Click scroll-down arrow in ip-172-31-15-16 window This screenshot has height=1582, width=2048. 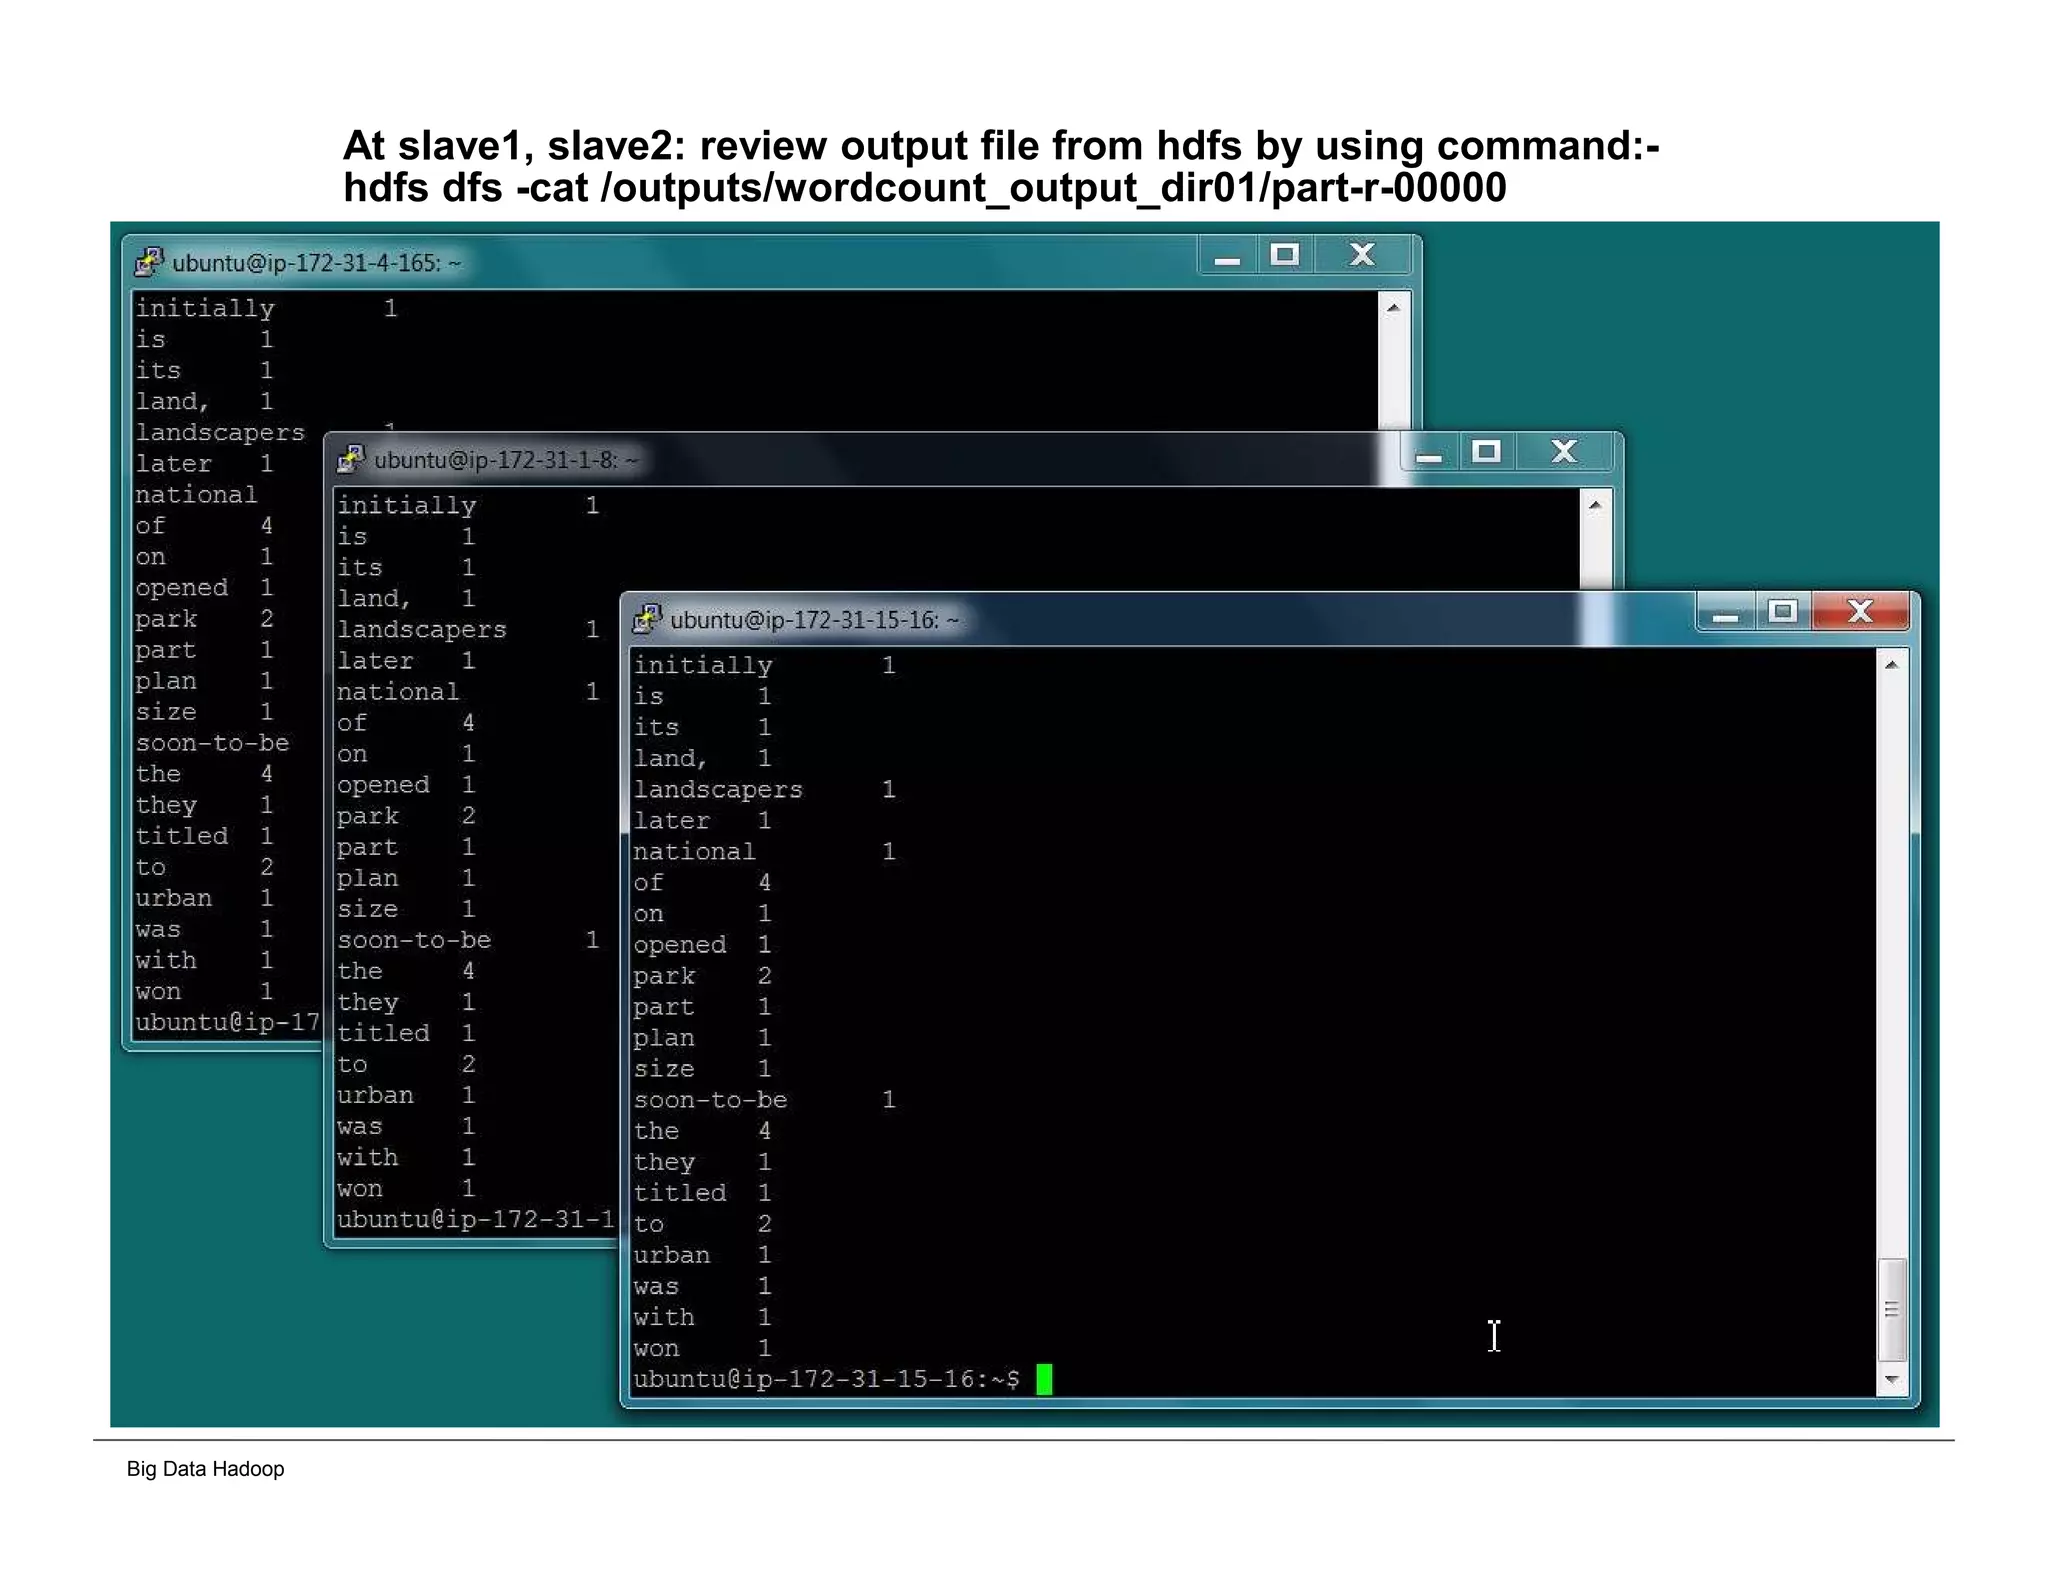(x=1891, y=1380)
